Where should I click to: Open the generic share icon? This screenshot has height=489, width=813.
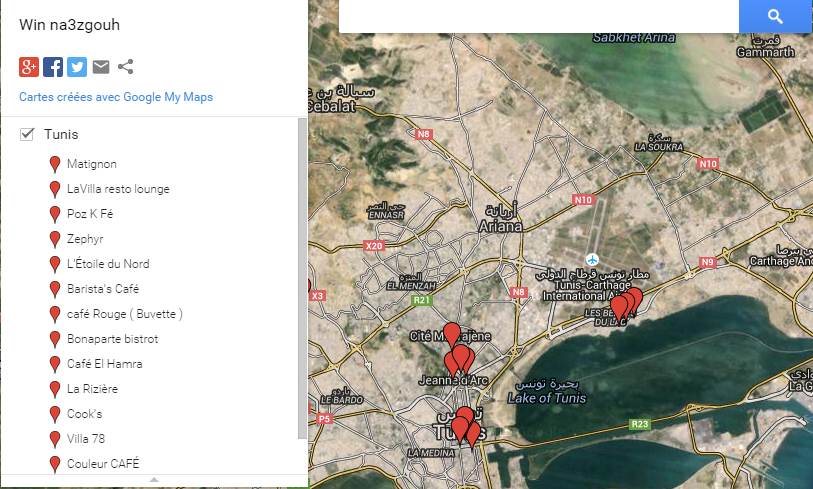click(x=125, y=66)
